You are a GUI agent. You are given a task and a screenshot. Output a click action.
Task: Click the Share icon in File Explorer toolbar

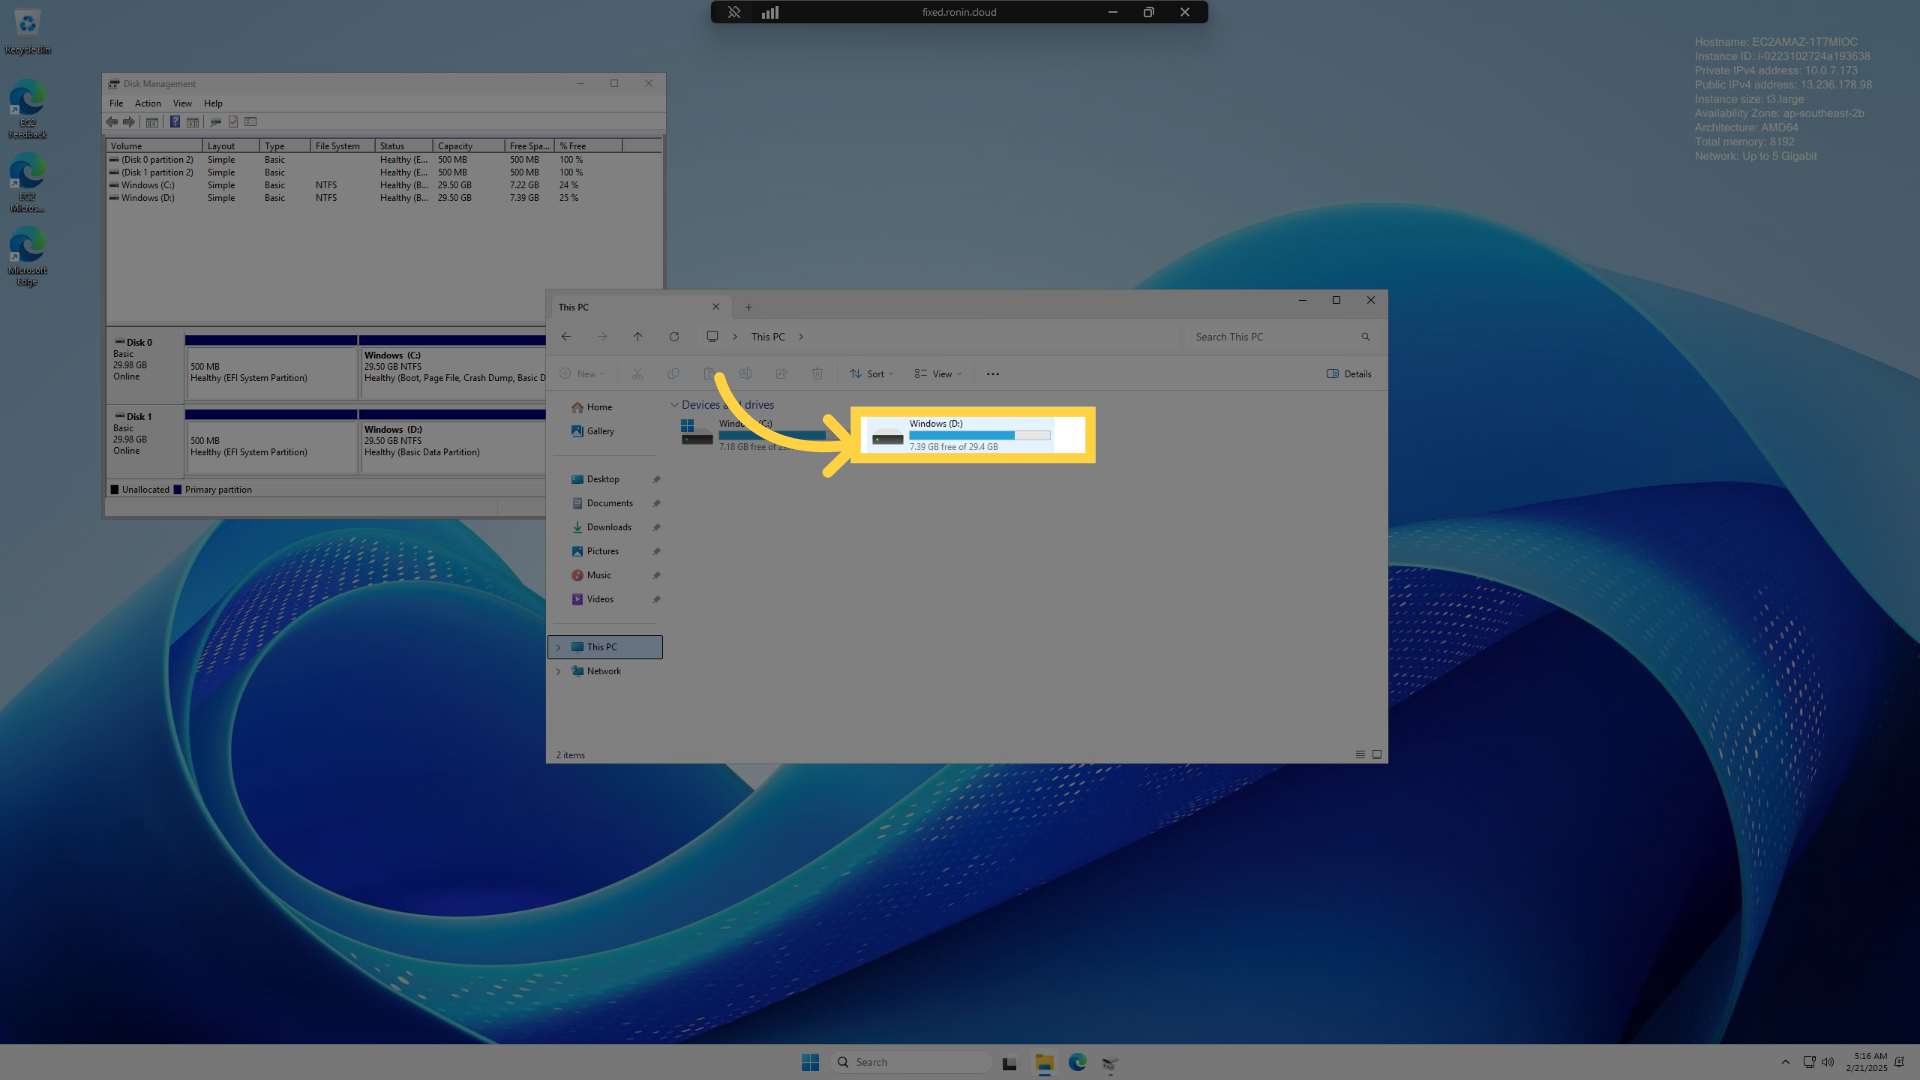tap(781, 374)
